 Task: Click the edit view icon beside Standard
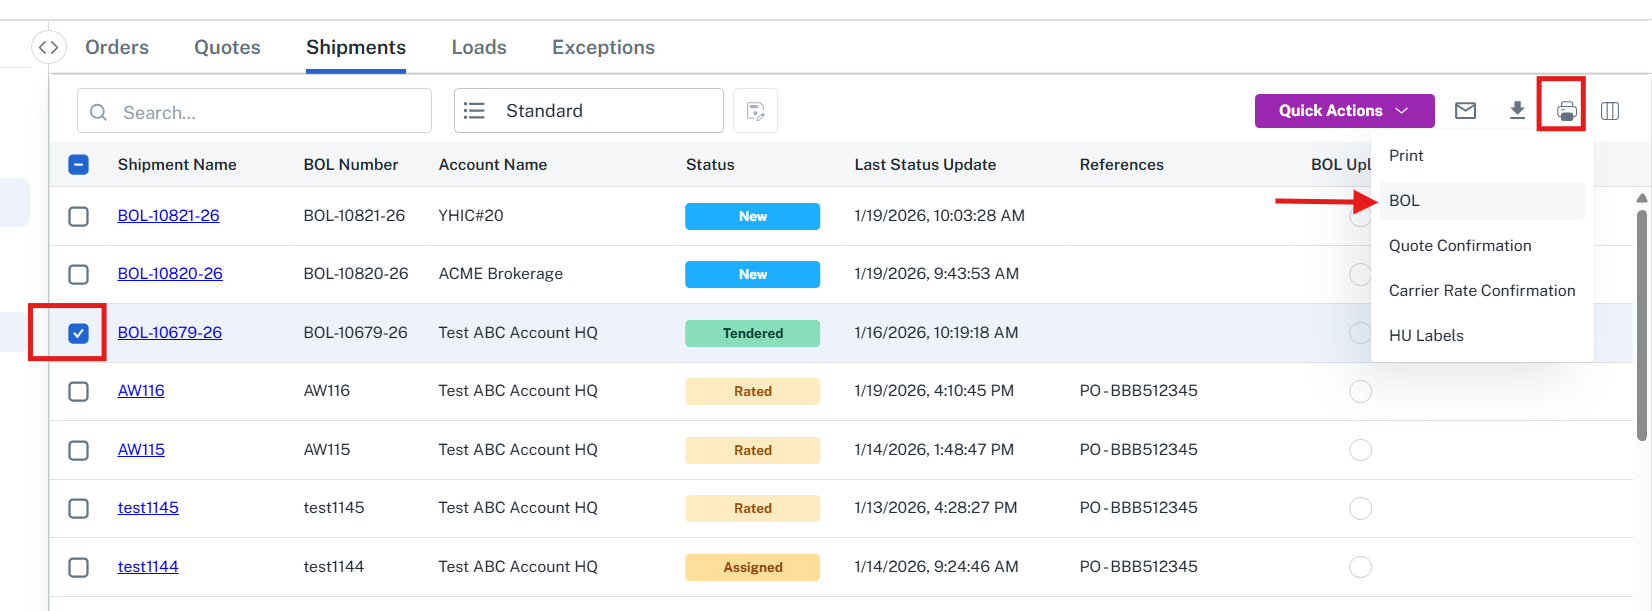pyautogui.click(x=755, y=111)
